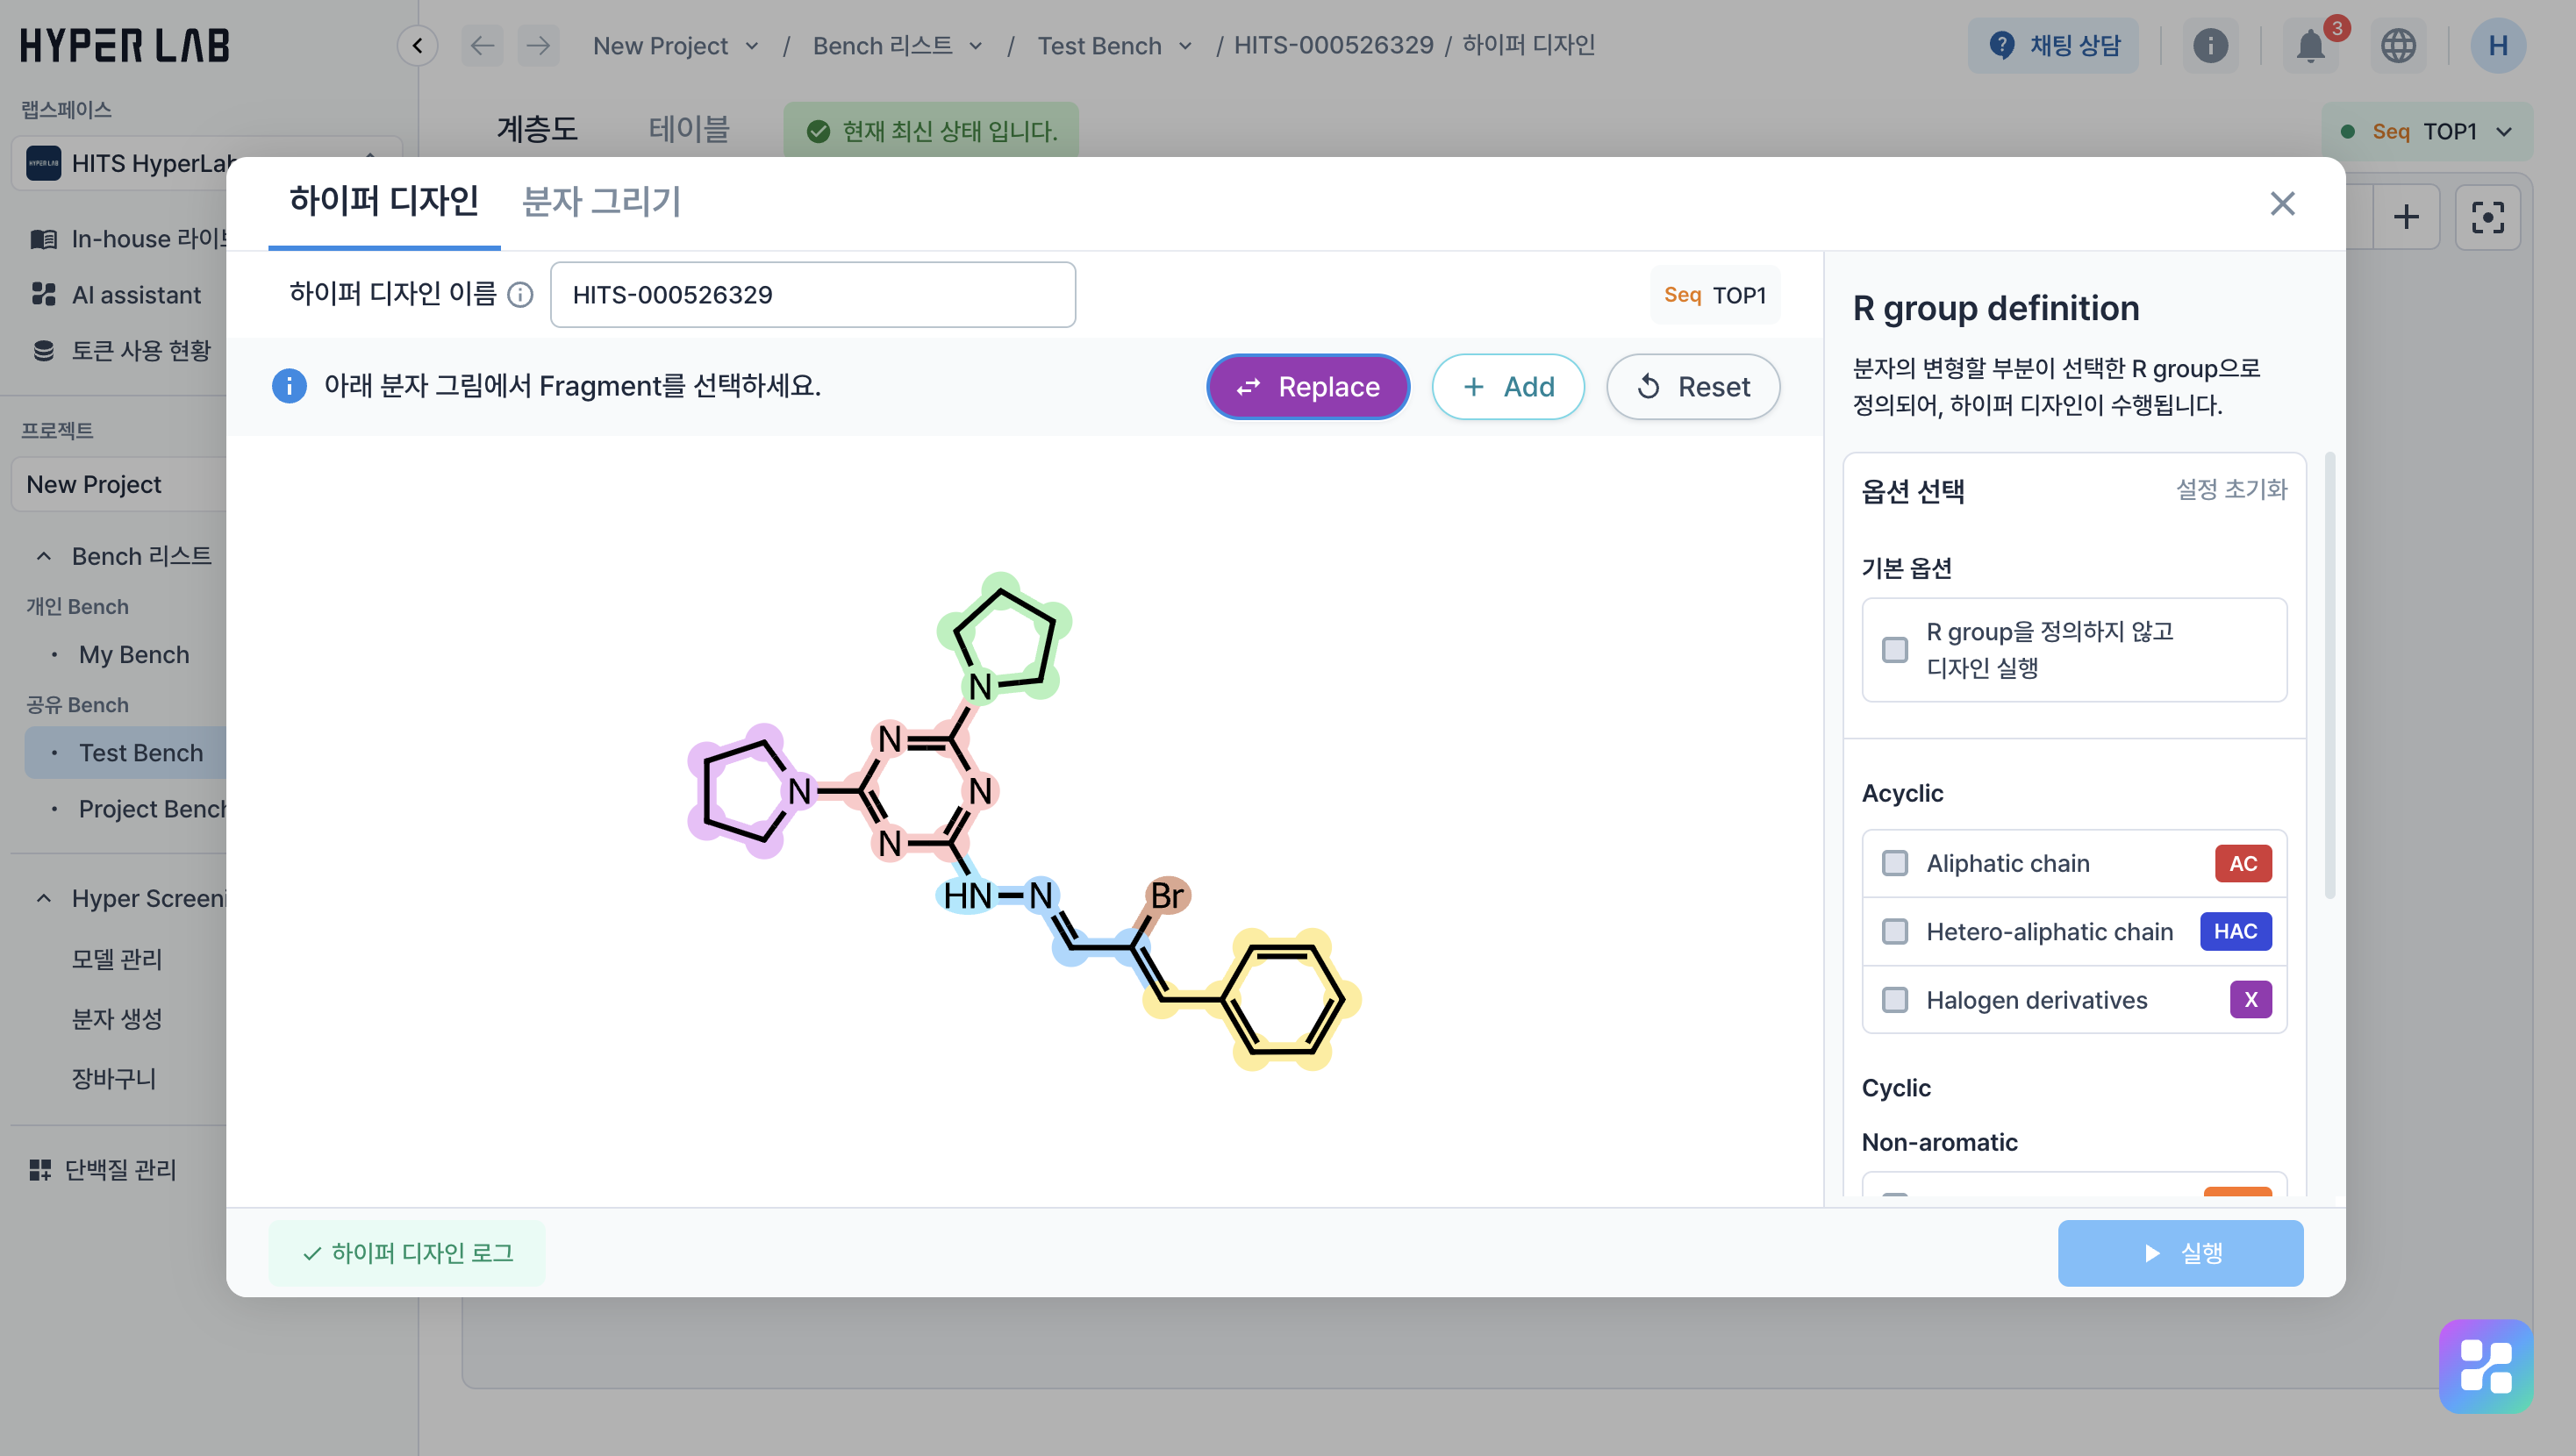Switch to the 분자 그리기 tab
The height and width of the screenshot is (1456, 2576).
pyautogui.click(x=601, y=202)
